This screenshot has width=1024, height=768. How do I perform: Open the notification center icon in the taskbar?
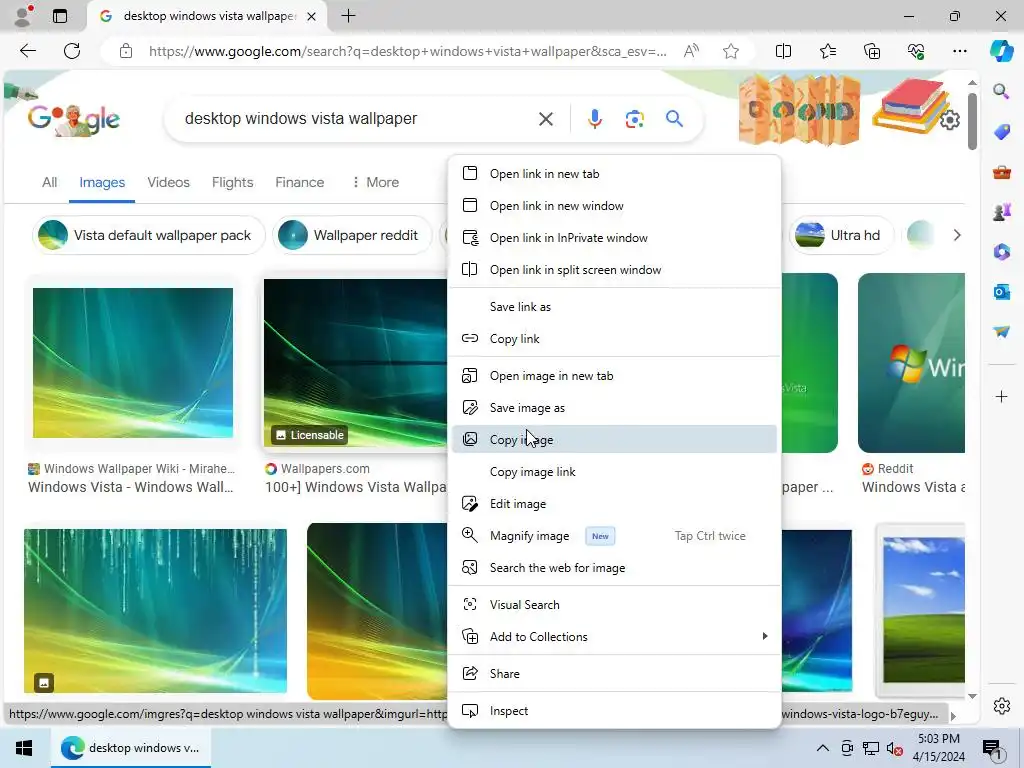pyautogui.click(x=993, y=749)
